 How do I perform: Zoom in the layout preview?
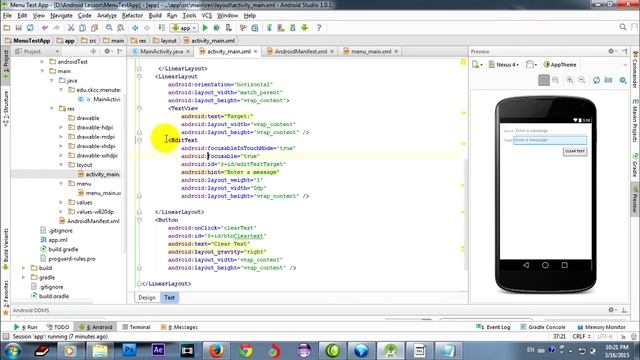point(570,80)
